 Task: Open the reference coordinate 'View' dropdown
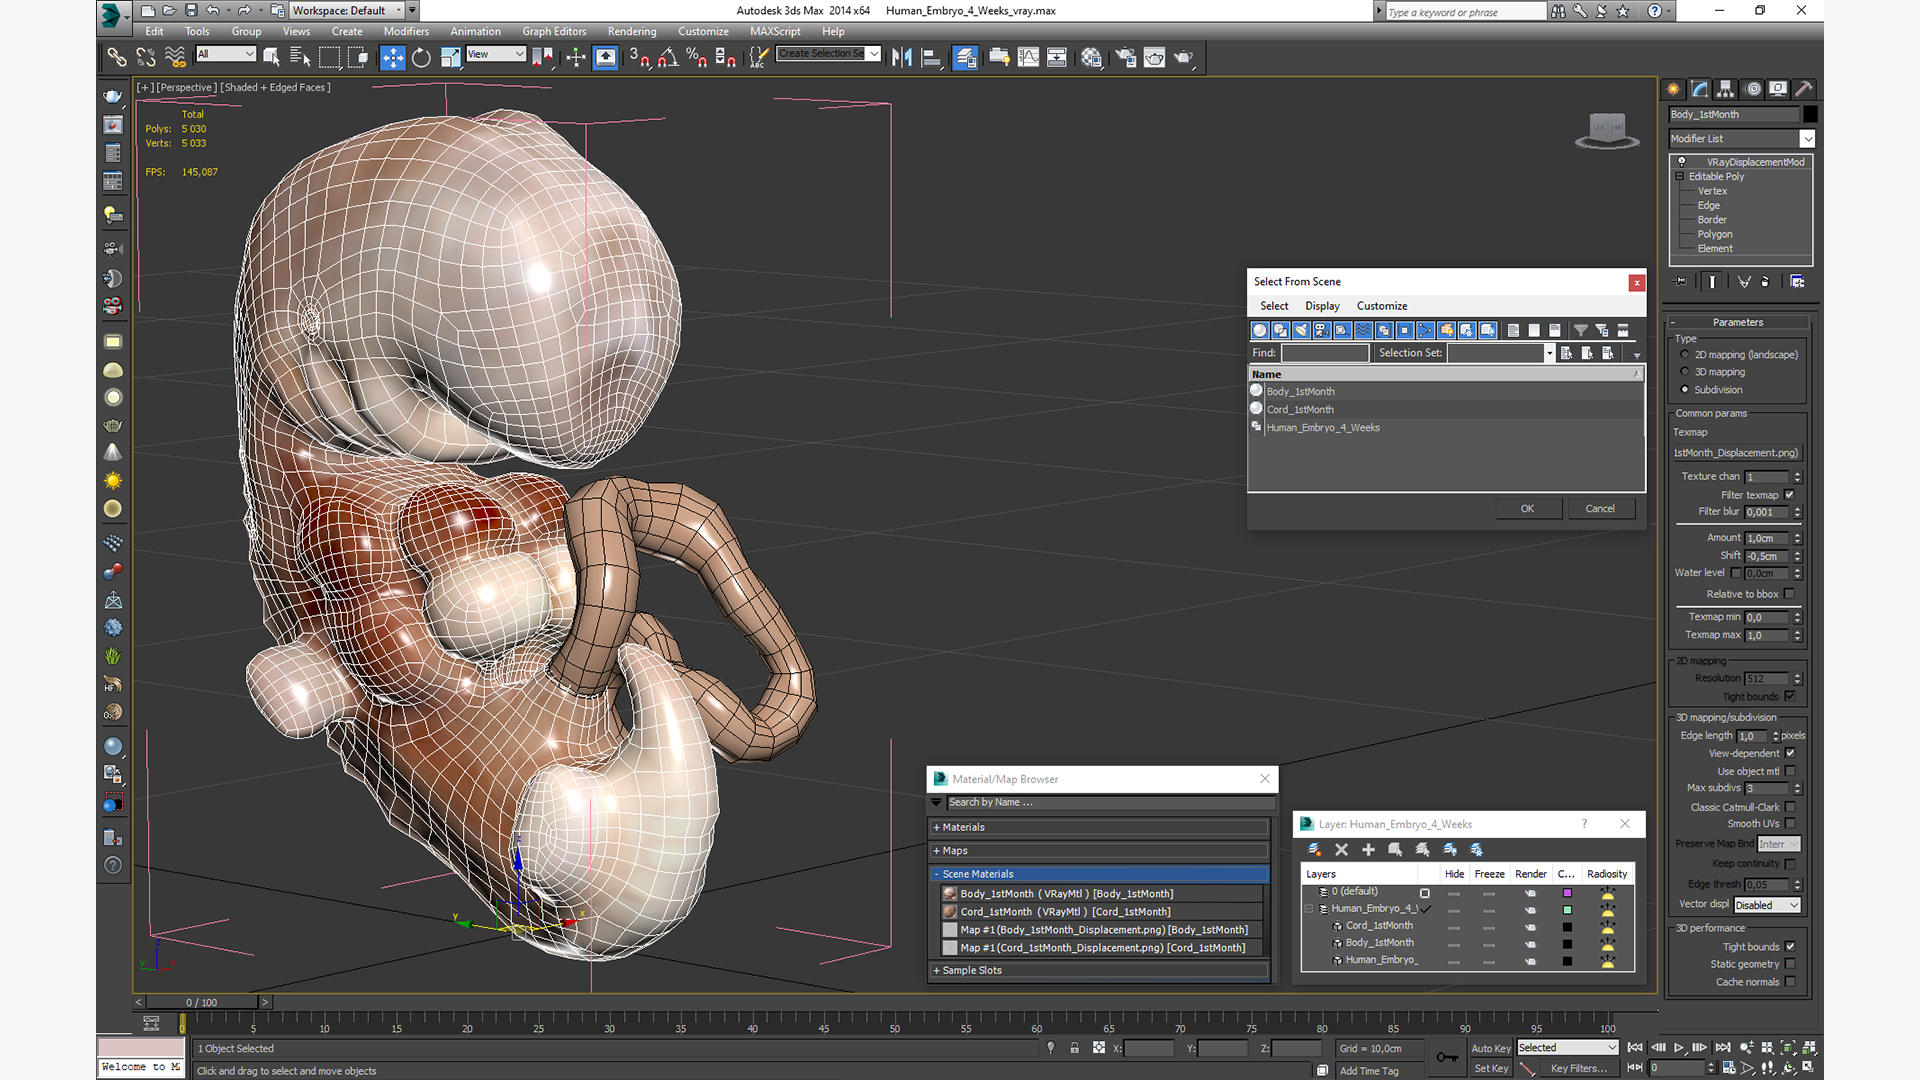click(x=496, y=54)
